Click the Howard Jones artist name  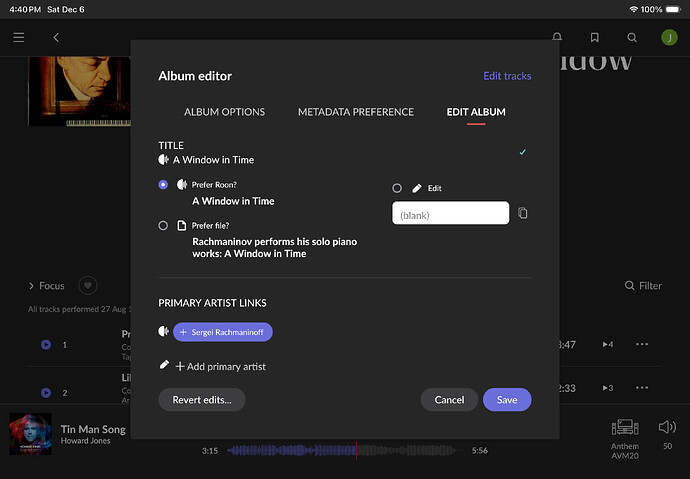point(85,441)
